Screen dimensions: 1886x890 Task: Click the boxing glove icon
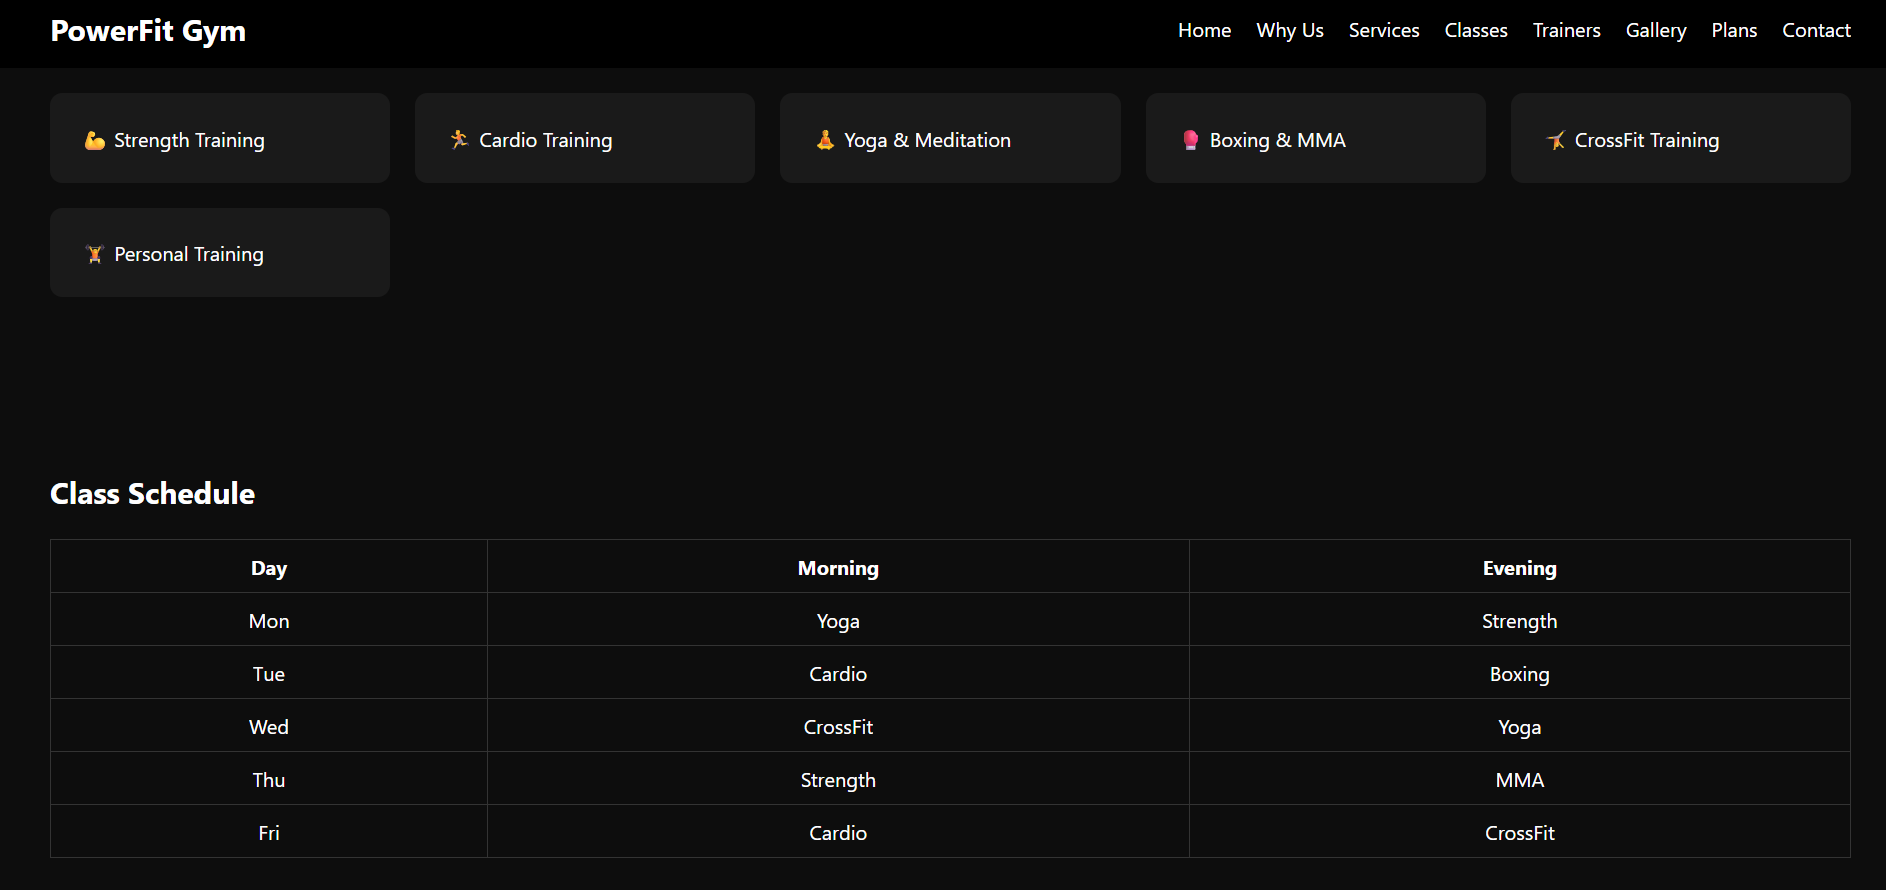pos(1190,140)
